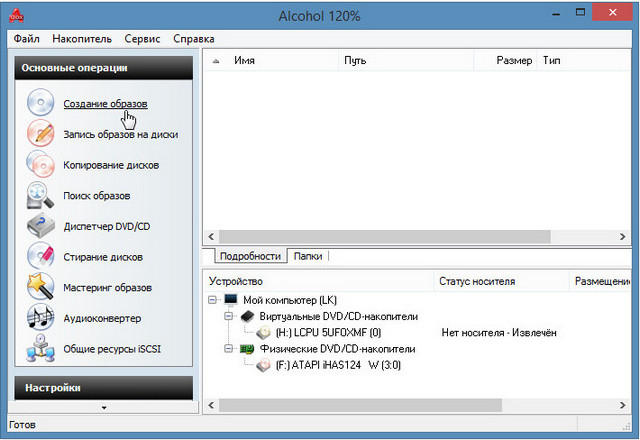This screenshot has width=640, height=440.
Task: Sort by the Размер column
Action: tap(505, 60)
